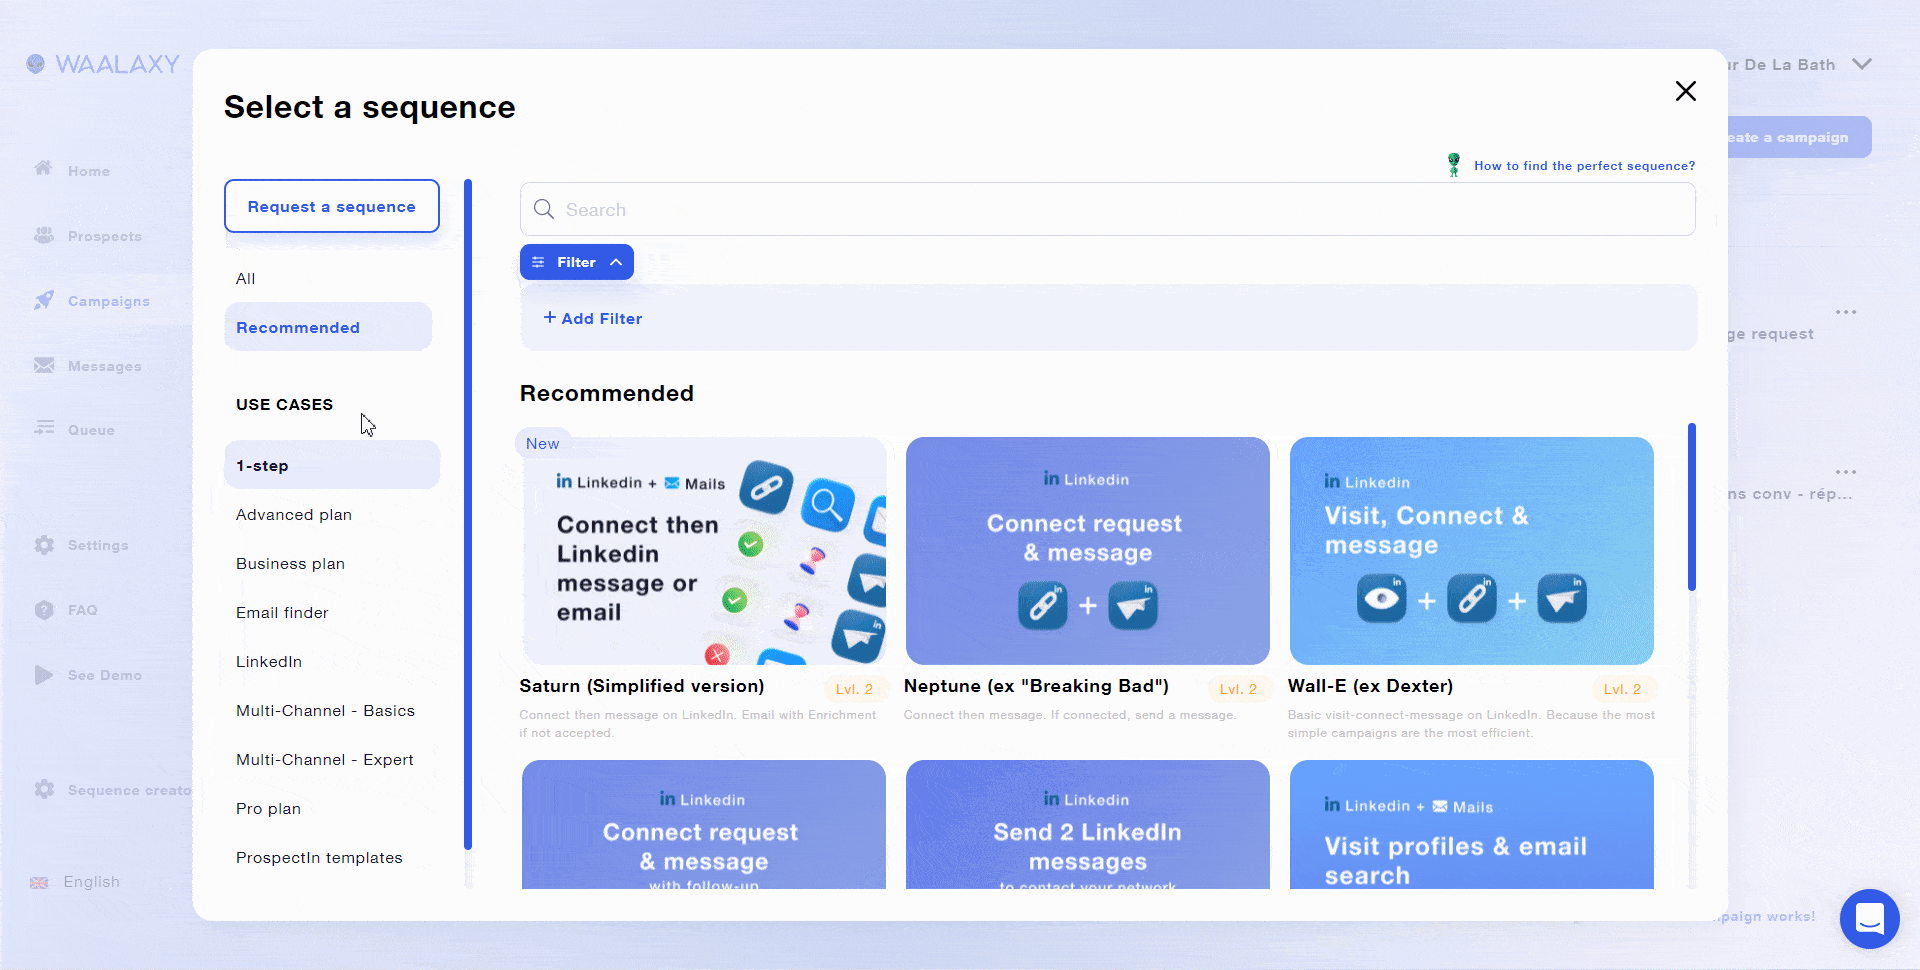This screenshot has height=970, width=1920.
Task: Close the Select a sequence dialog
Action: tap(1685, 91)
